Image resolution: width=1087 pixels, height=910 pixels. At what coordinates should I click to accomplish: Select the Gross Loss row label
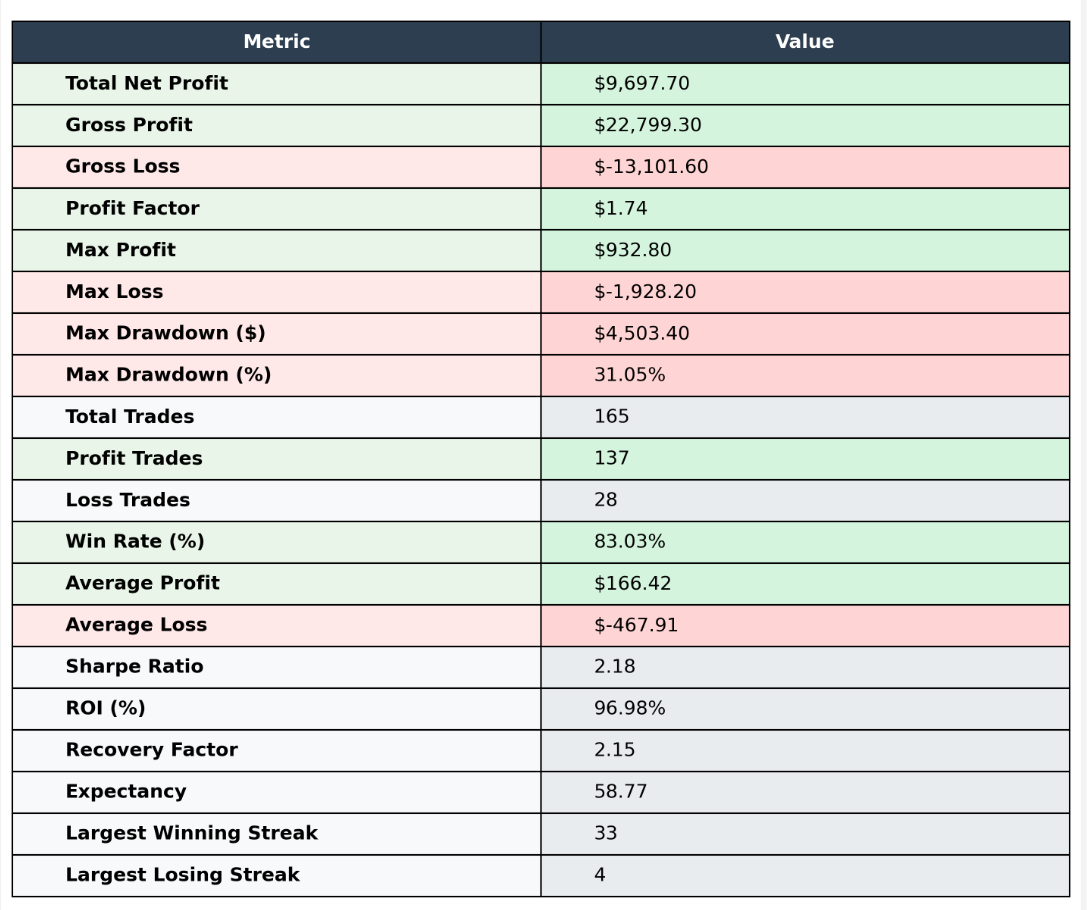point(122,167)
